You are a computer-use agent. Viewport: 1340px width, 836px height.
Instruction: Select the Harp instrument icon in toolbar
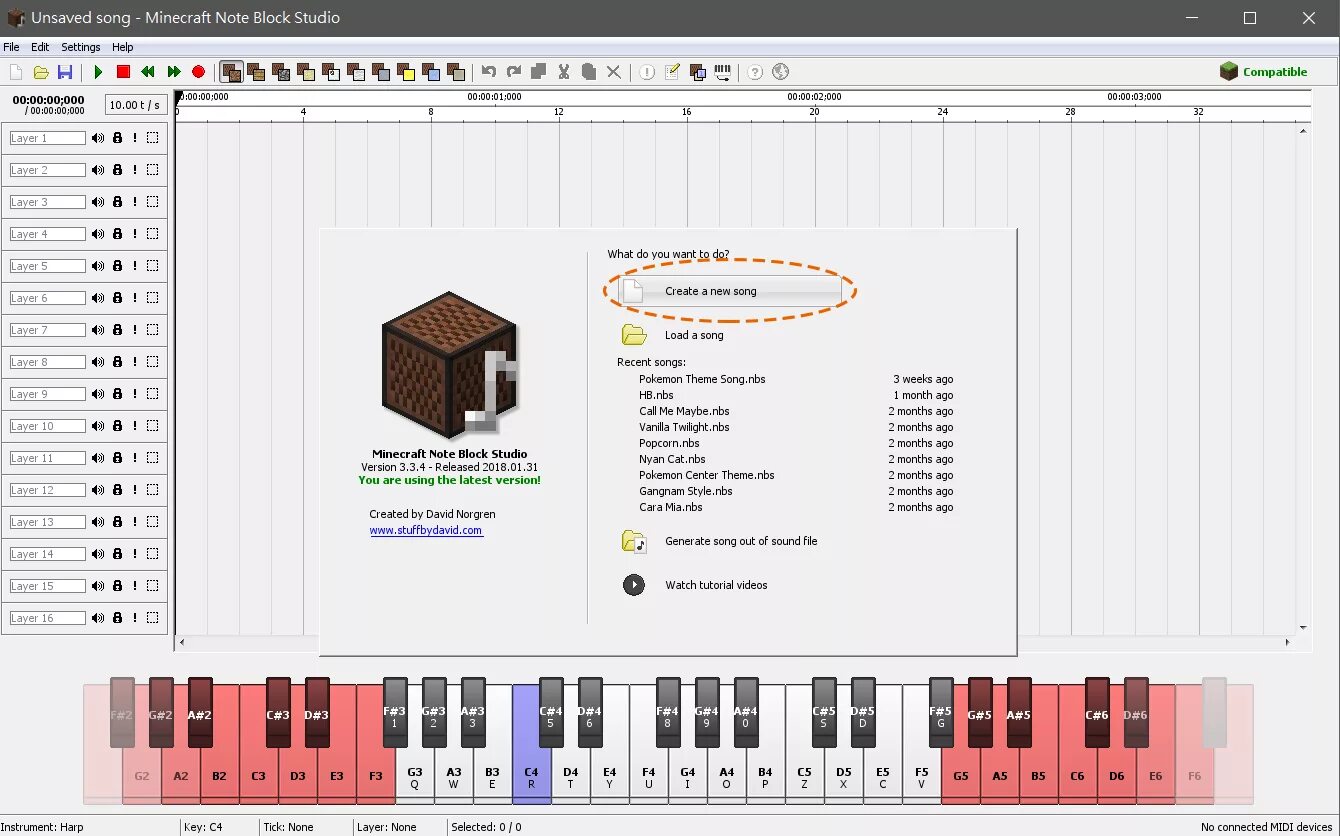coord(231,72)
